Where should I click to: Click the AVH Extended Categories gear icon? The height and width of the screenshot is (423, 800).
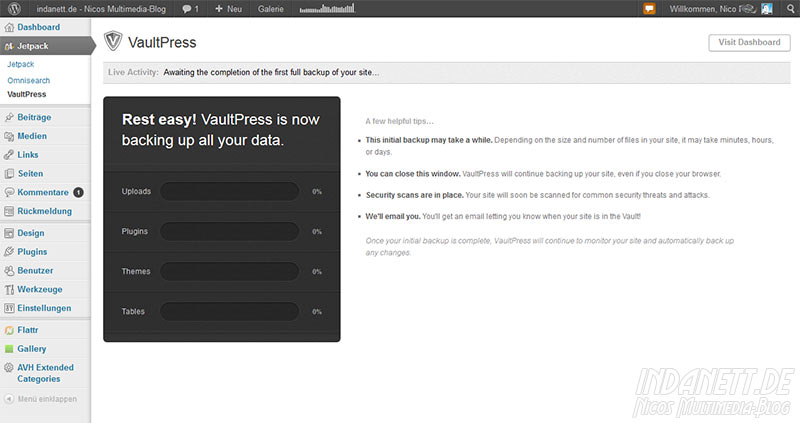9,367
